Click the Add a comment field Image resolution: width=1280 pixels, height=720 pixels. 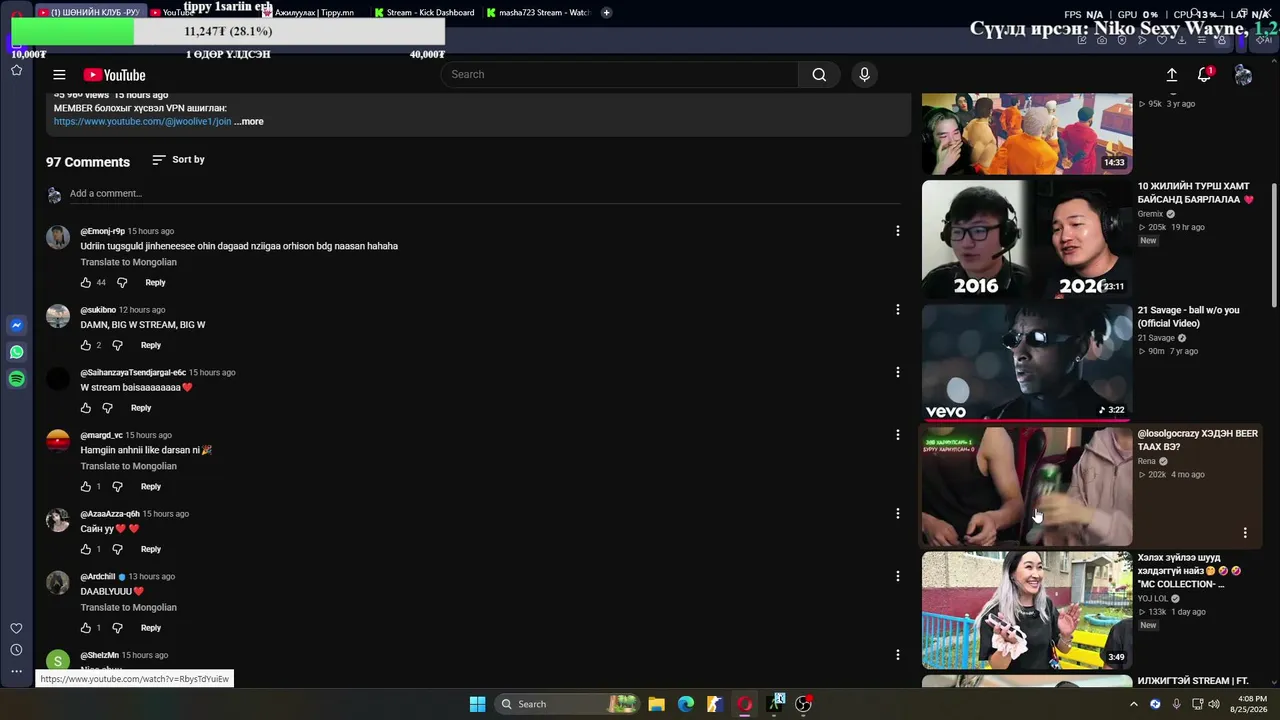pyautogui.click(x=484, y=194)
